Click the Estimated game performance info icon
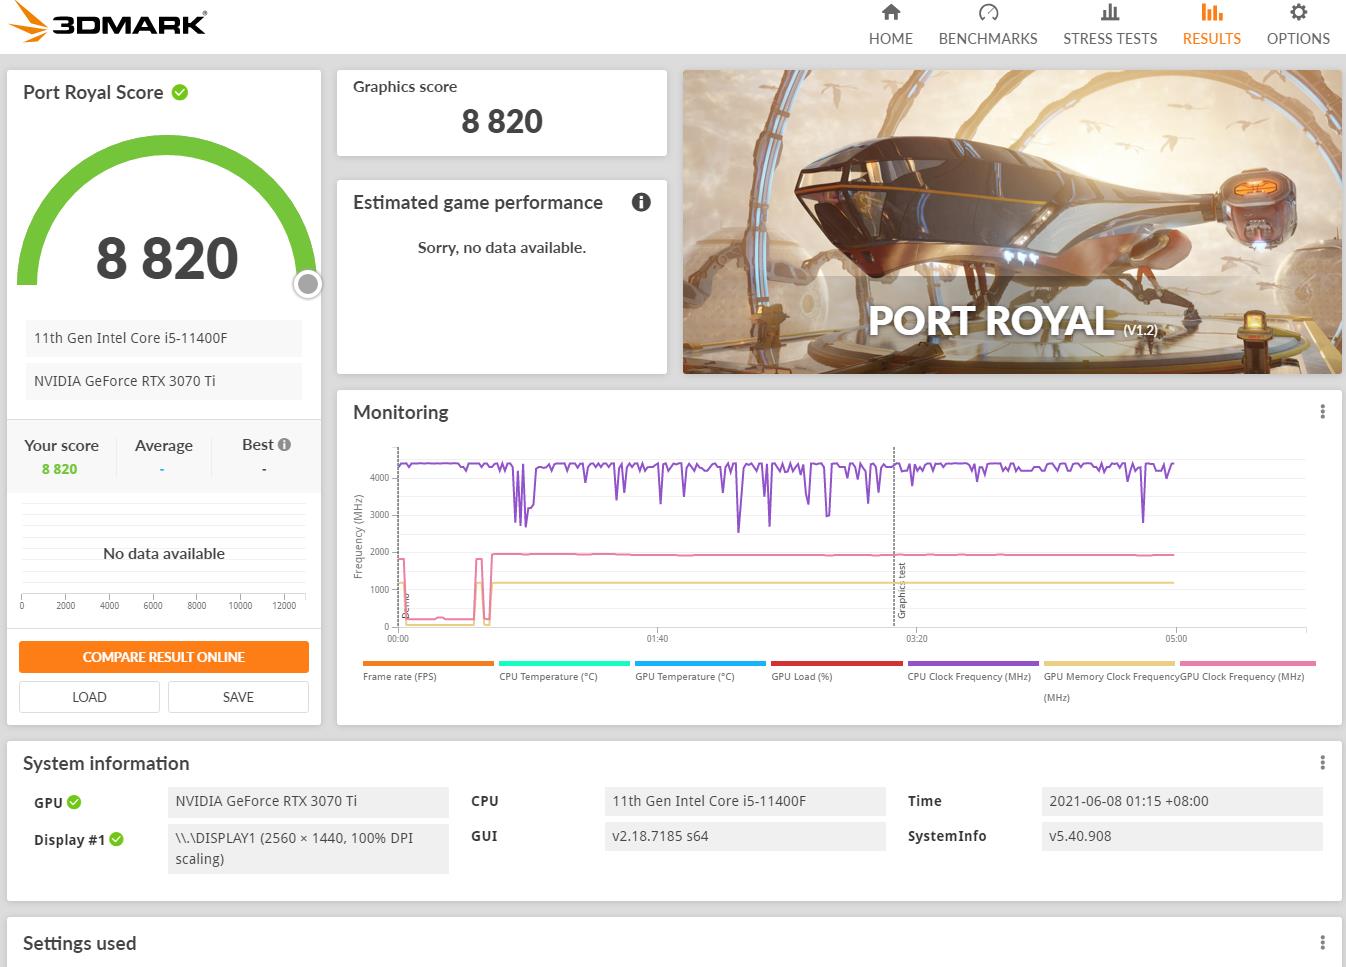Screen dimensions: 1346x967 [641, 202]
